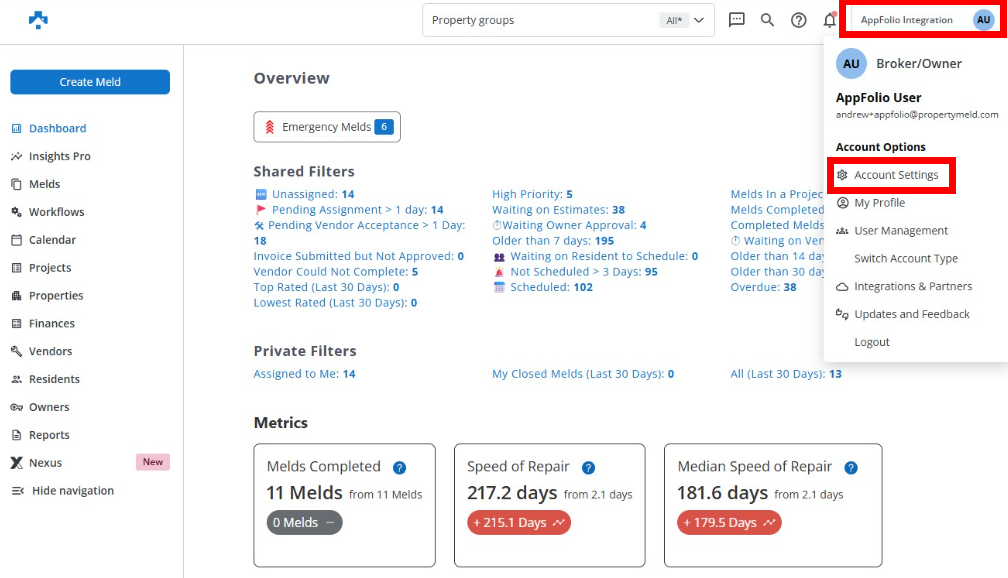Choose Integrations & Partners option
This screenshot has width=1008, height=578.
[x=912, y=286]
